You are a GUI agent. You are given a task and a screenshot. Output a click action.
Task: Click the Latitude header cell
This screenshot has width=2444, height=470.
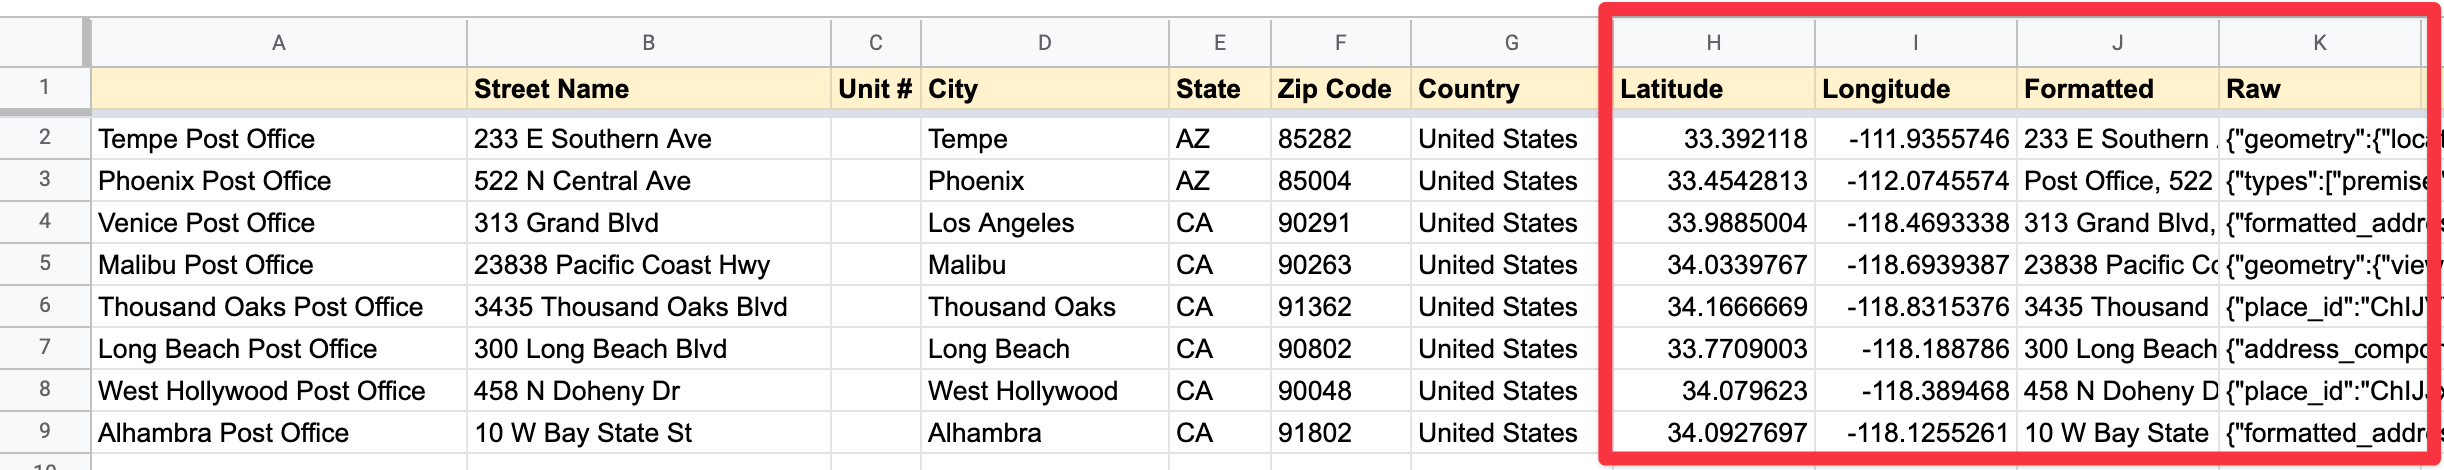(1714, 89)
